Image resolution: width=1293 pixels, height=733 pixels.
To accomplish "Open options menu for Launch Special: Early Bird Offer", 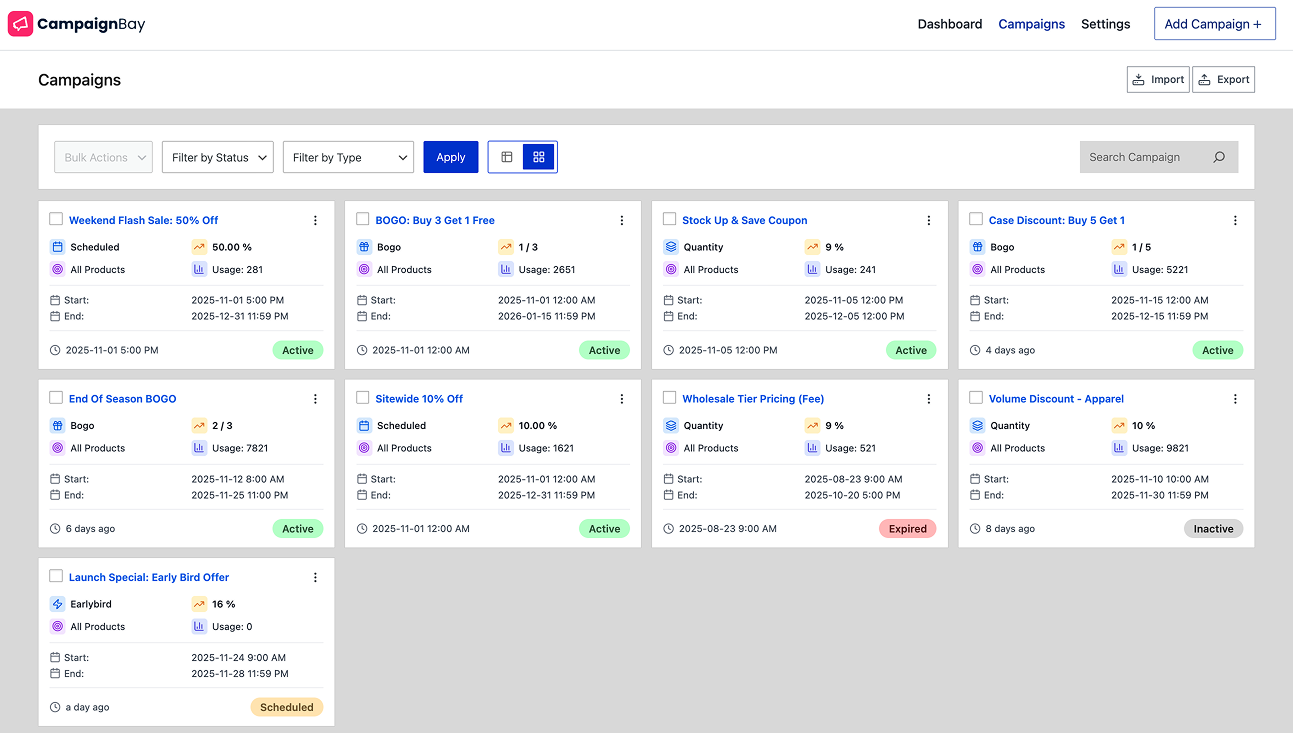I will pyautogui.click(x=315, y=576).
